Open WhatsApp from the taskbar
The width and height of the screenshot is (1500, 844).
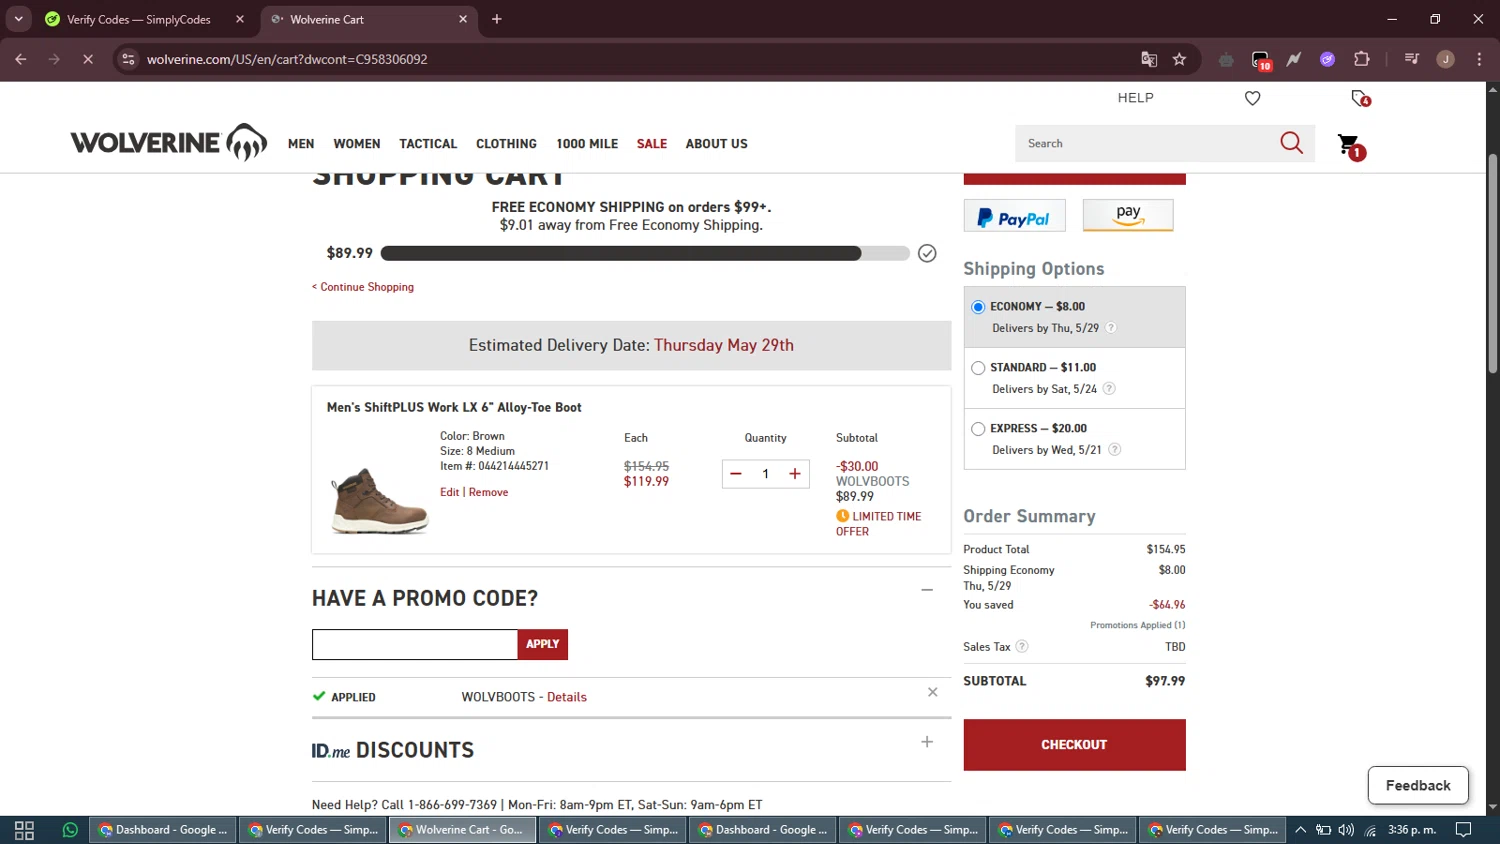(x=70, y=830)
